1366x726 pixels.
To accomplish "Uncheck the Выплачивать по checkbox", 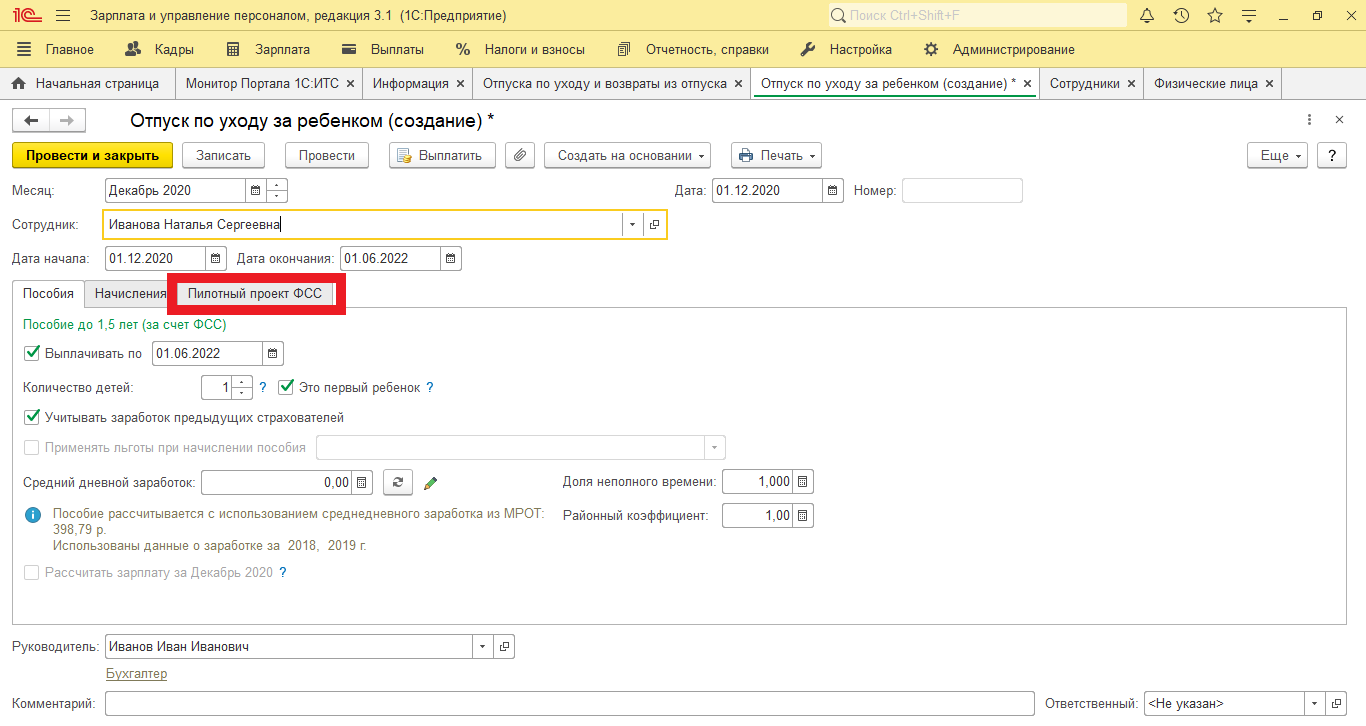I will point(32,353).
